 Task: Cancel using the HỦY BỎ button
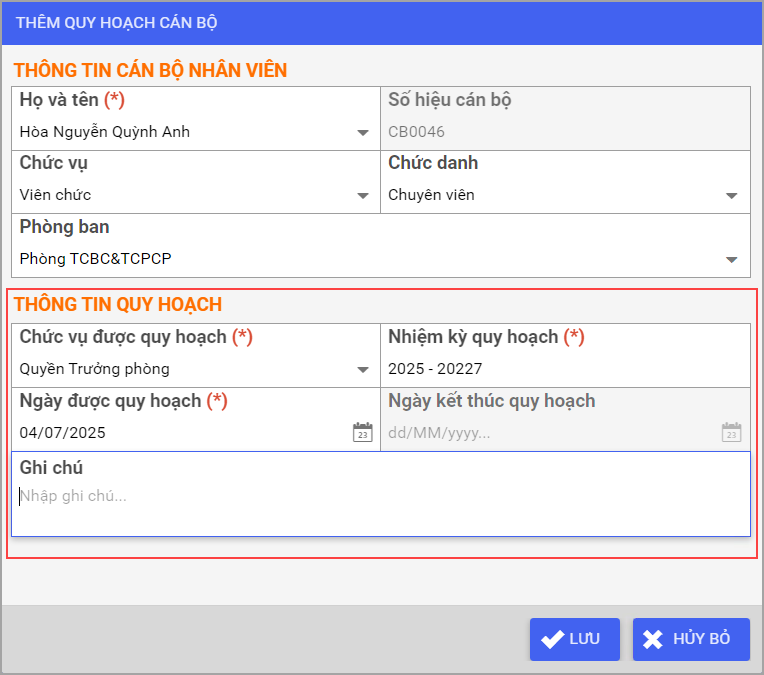point(691,640)
